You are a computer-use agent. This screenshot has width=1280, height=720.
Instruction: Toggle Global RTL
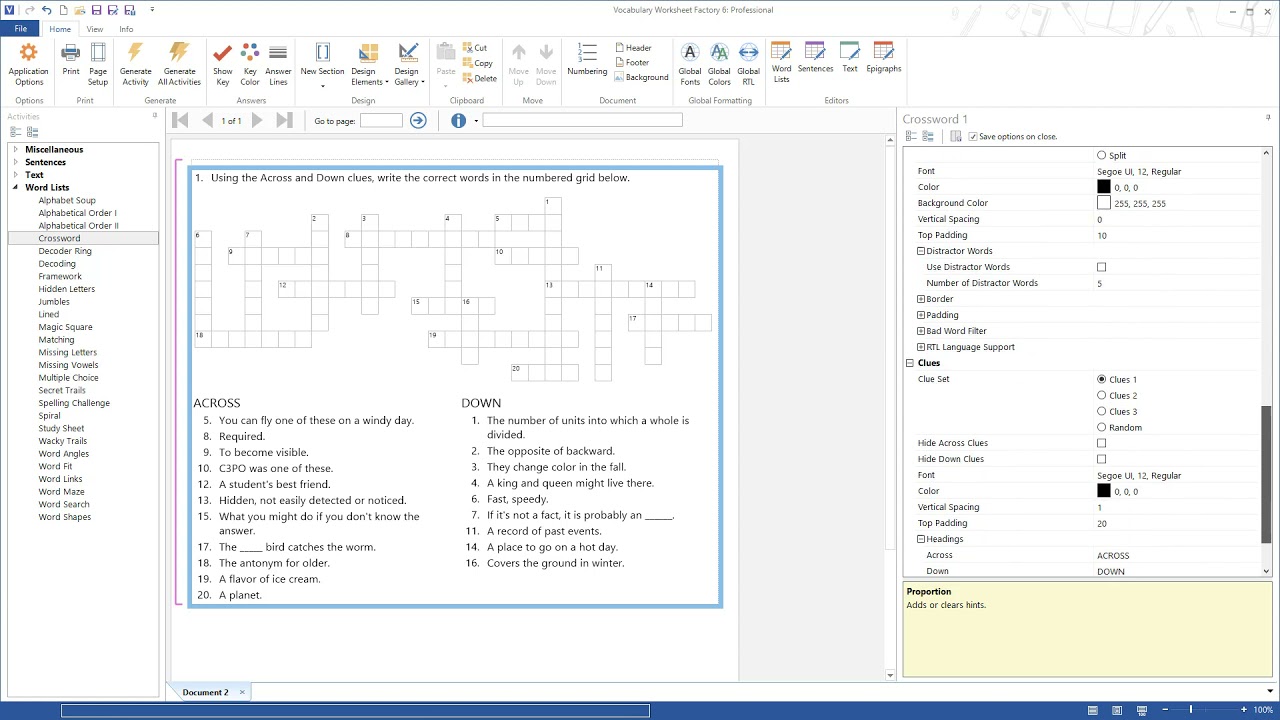pyautogui.click(x=748, y=64)
